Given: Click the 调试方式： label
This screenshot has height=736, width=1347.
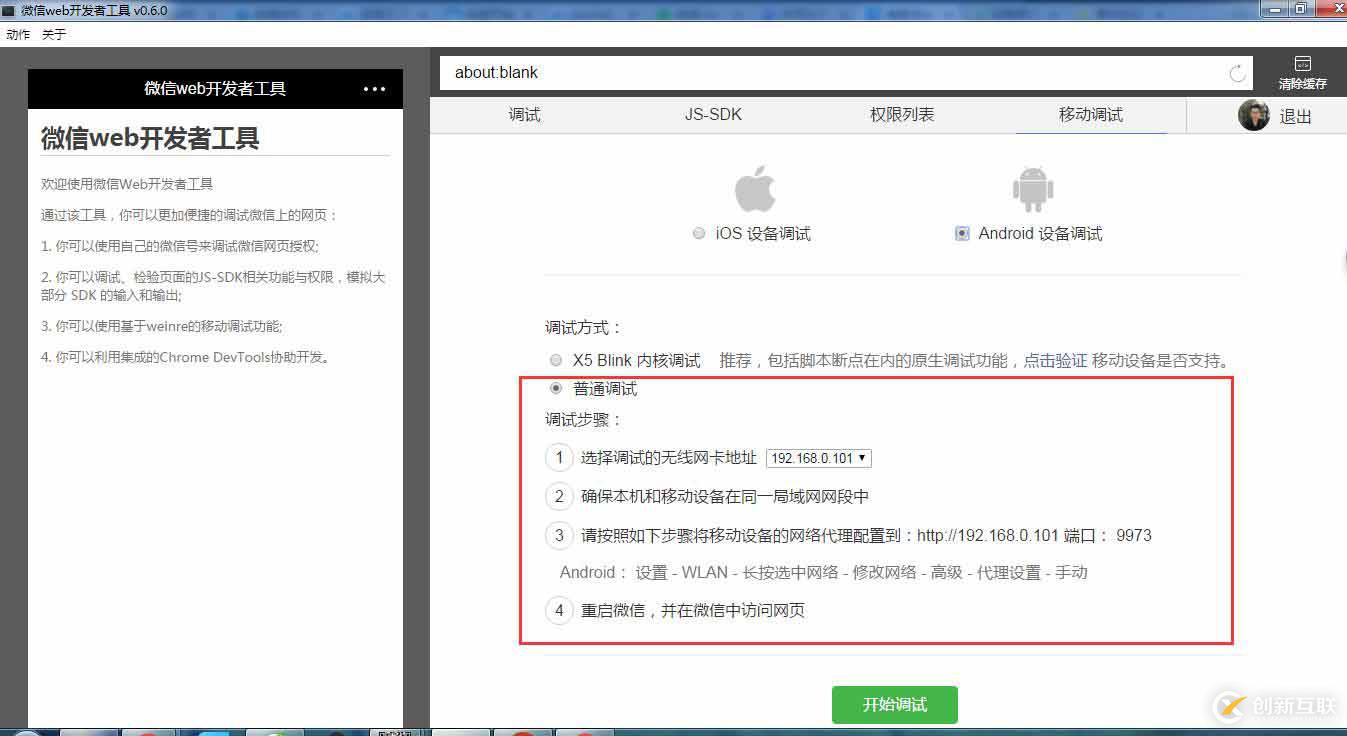Looking at the screenshot, I should pos(584,328).
